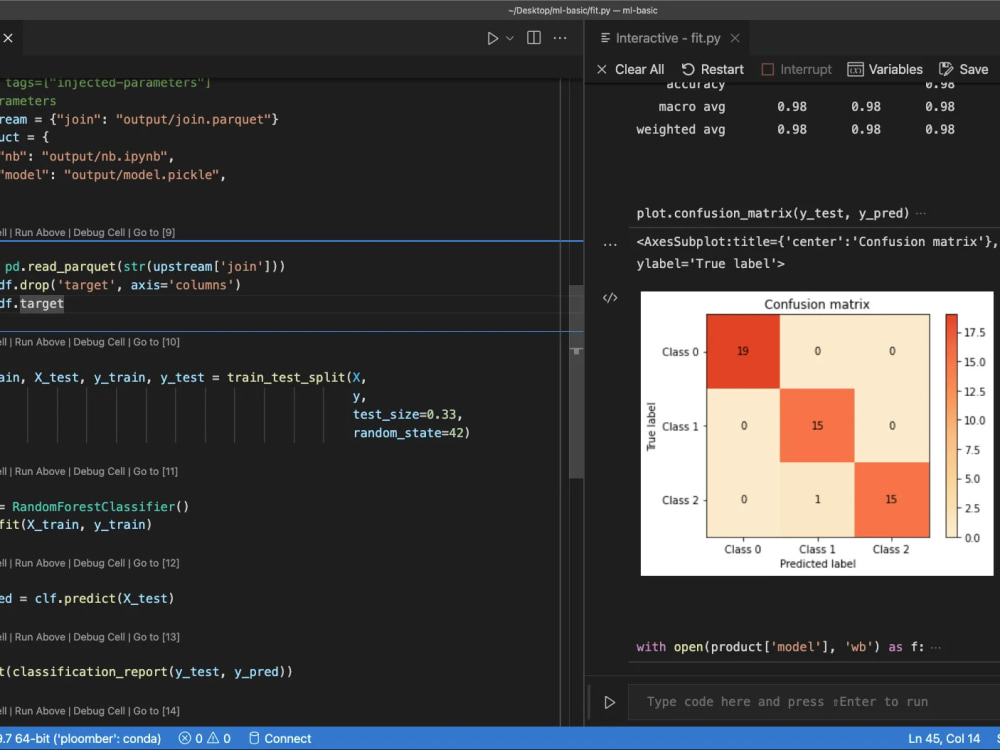1000x750 pixels.
Task: Clear All interactive outputs
Action: pos(630,70)
